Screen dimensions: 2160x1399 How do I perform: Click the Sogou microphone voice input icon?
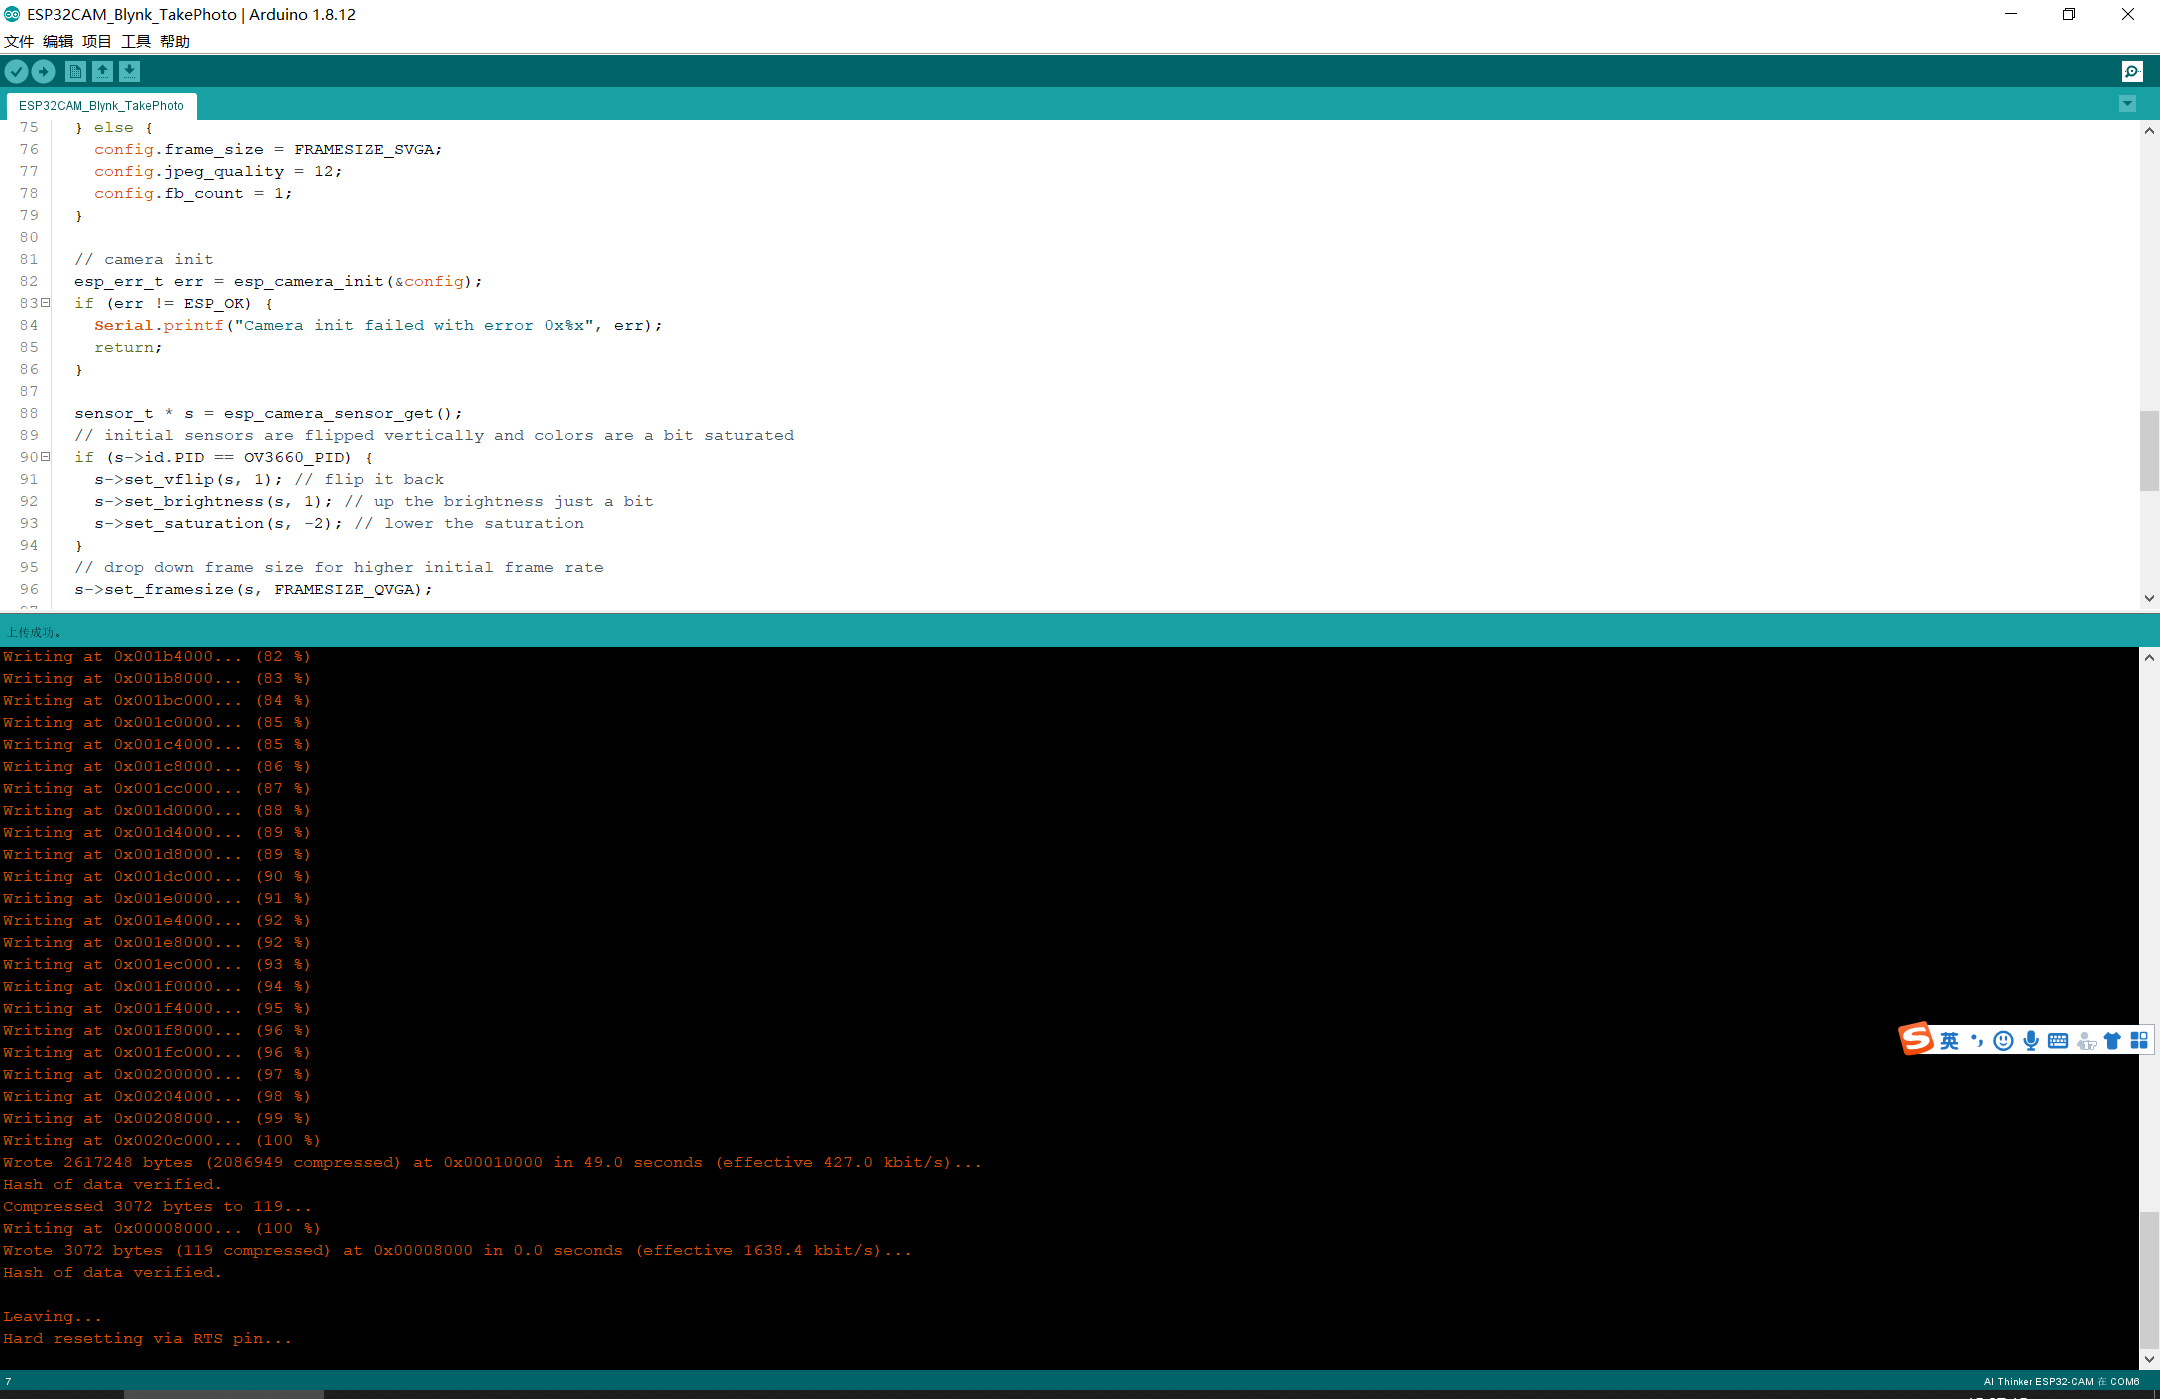[2030, 1041]
